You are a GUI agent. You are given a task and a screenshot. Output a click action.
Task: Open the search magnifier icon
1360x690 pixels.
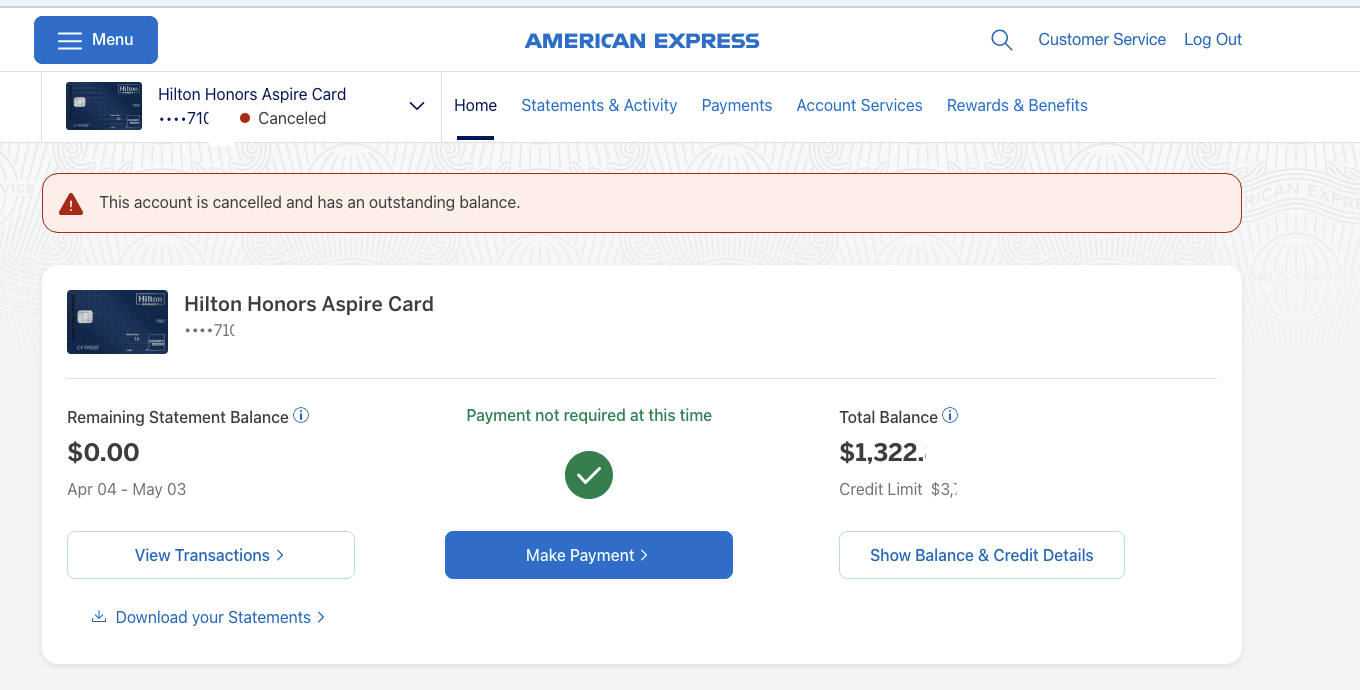1001,40
